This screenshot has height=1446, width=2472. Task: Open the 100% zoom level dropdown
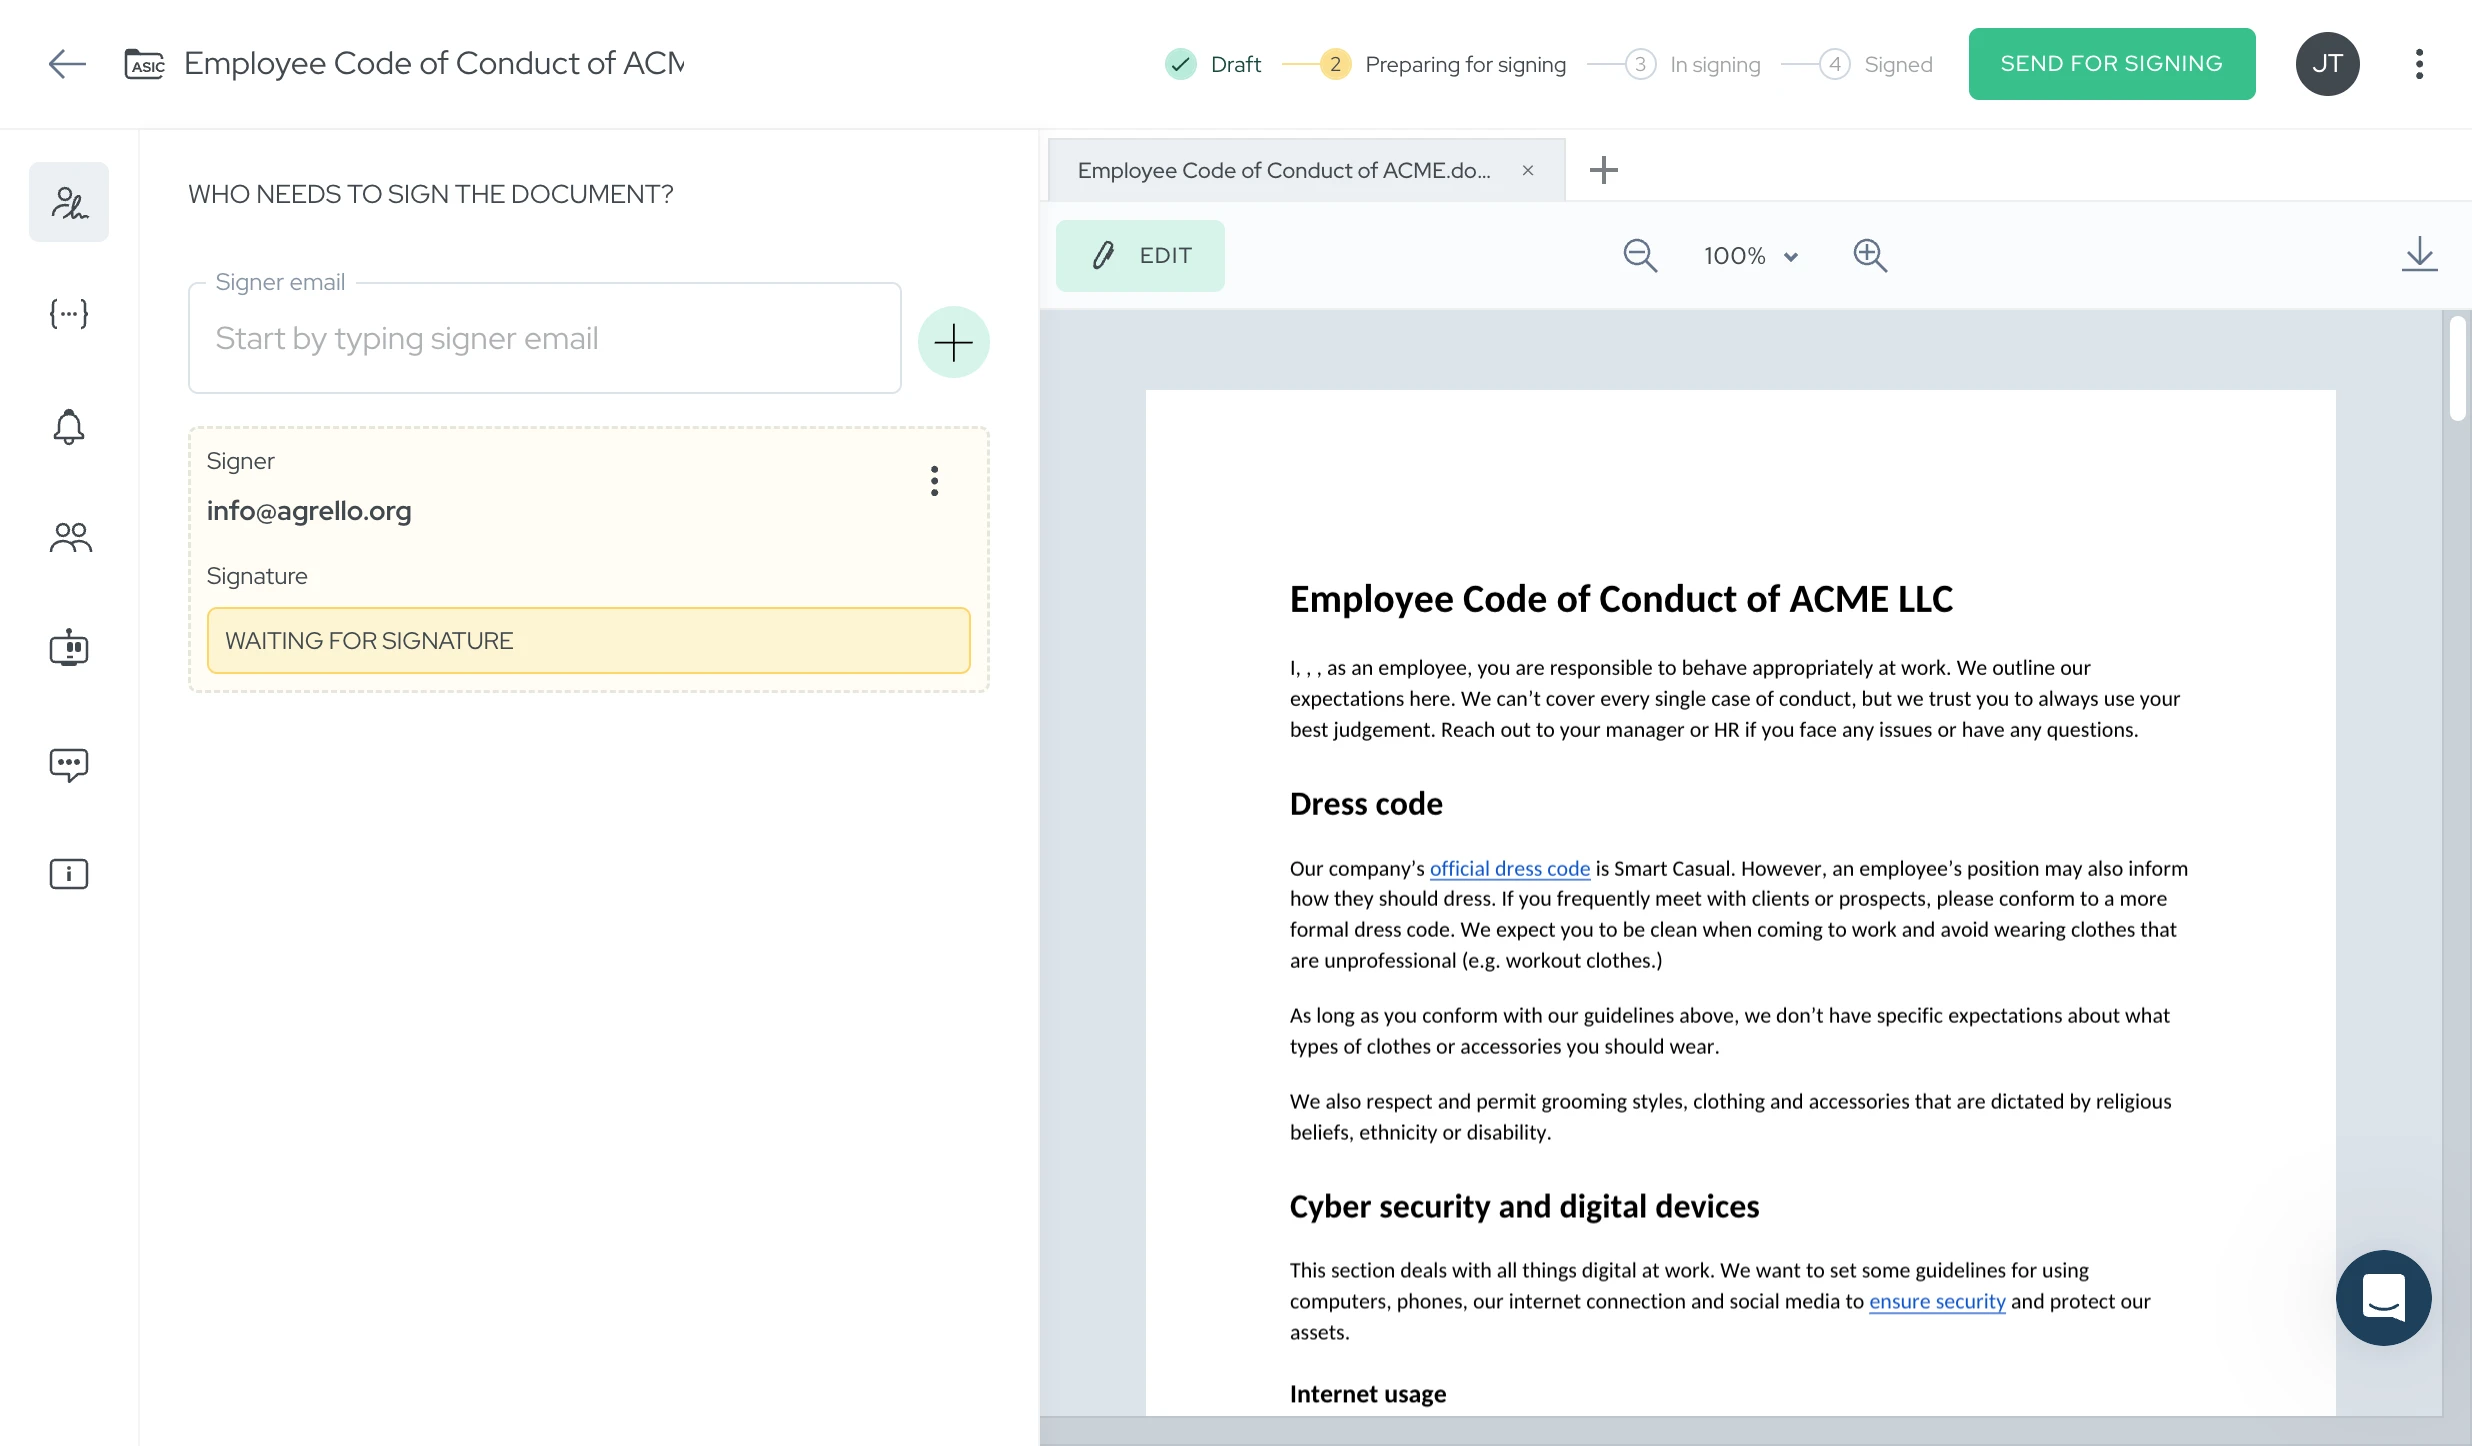coord(1751,256)
